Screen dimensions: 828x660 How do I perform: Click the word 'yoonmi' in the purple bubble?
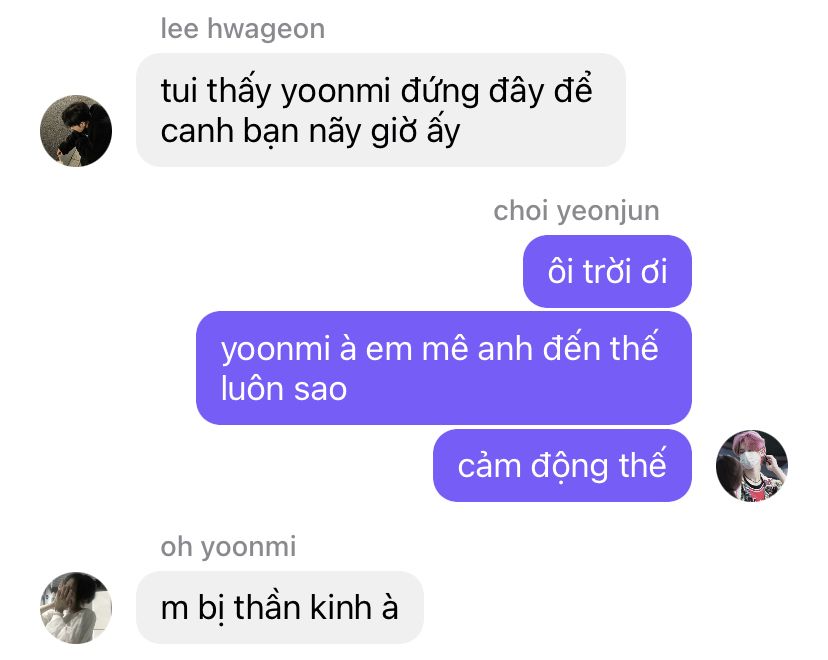275,351
